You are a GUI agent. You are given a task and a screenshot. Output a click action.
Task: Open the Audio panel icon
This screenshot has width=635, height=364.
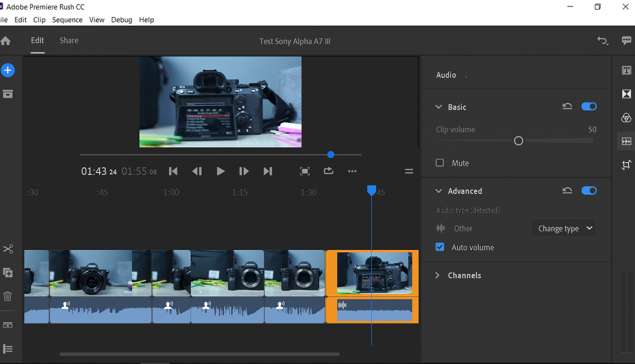(x=626, y=141)
